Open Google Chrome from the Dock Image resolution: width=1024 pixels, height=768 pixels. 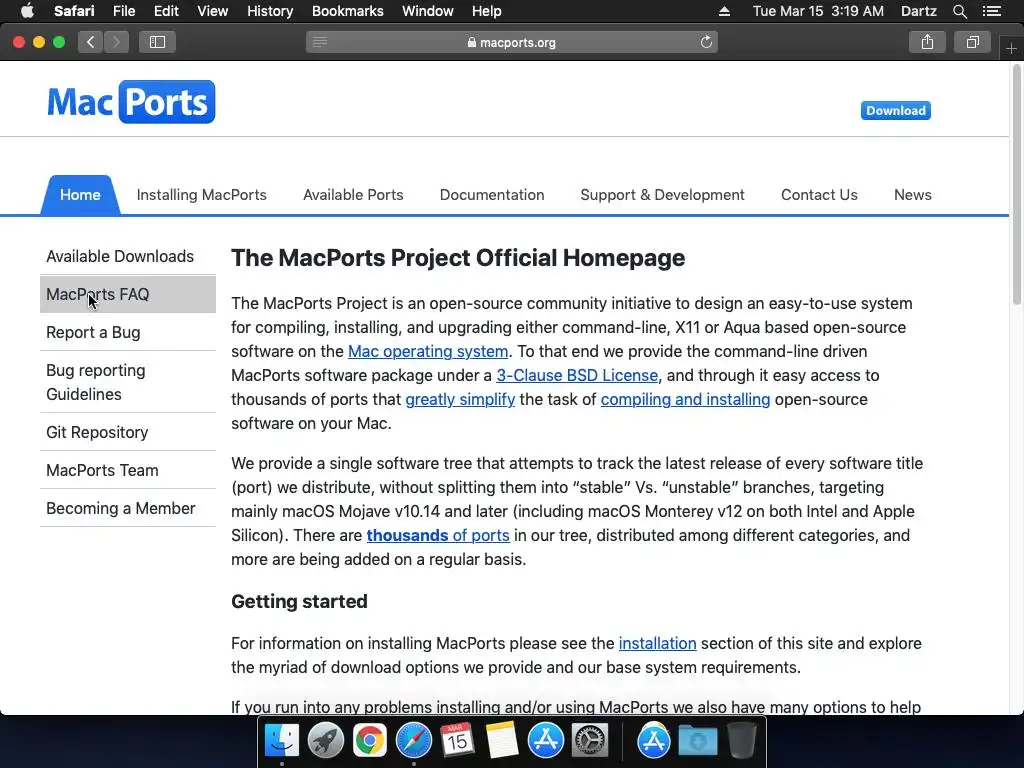point(370,741)
